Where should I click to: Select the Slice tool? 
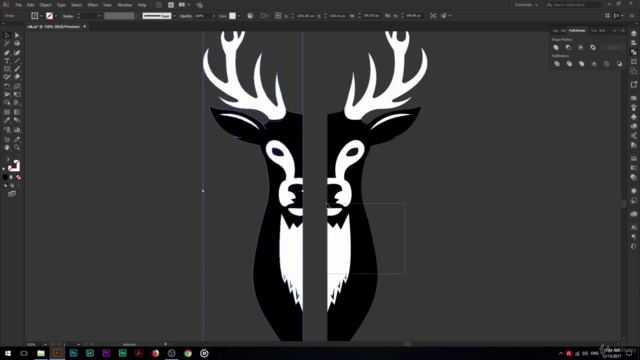coord(17,139)
